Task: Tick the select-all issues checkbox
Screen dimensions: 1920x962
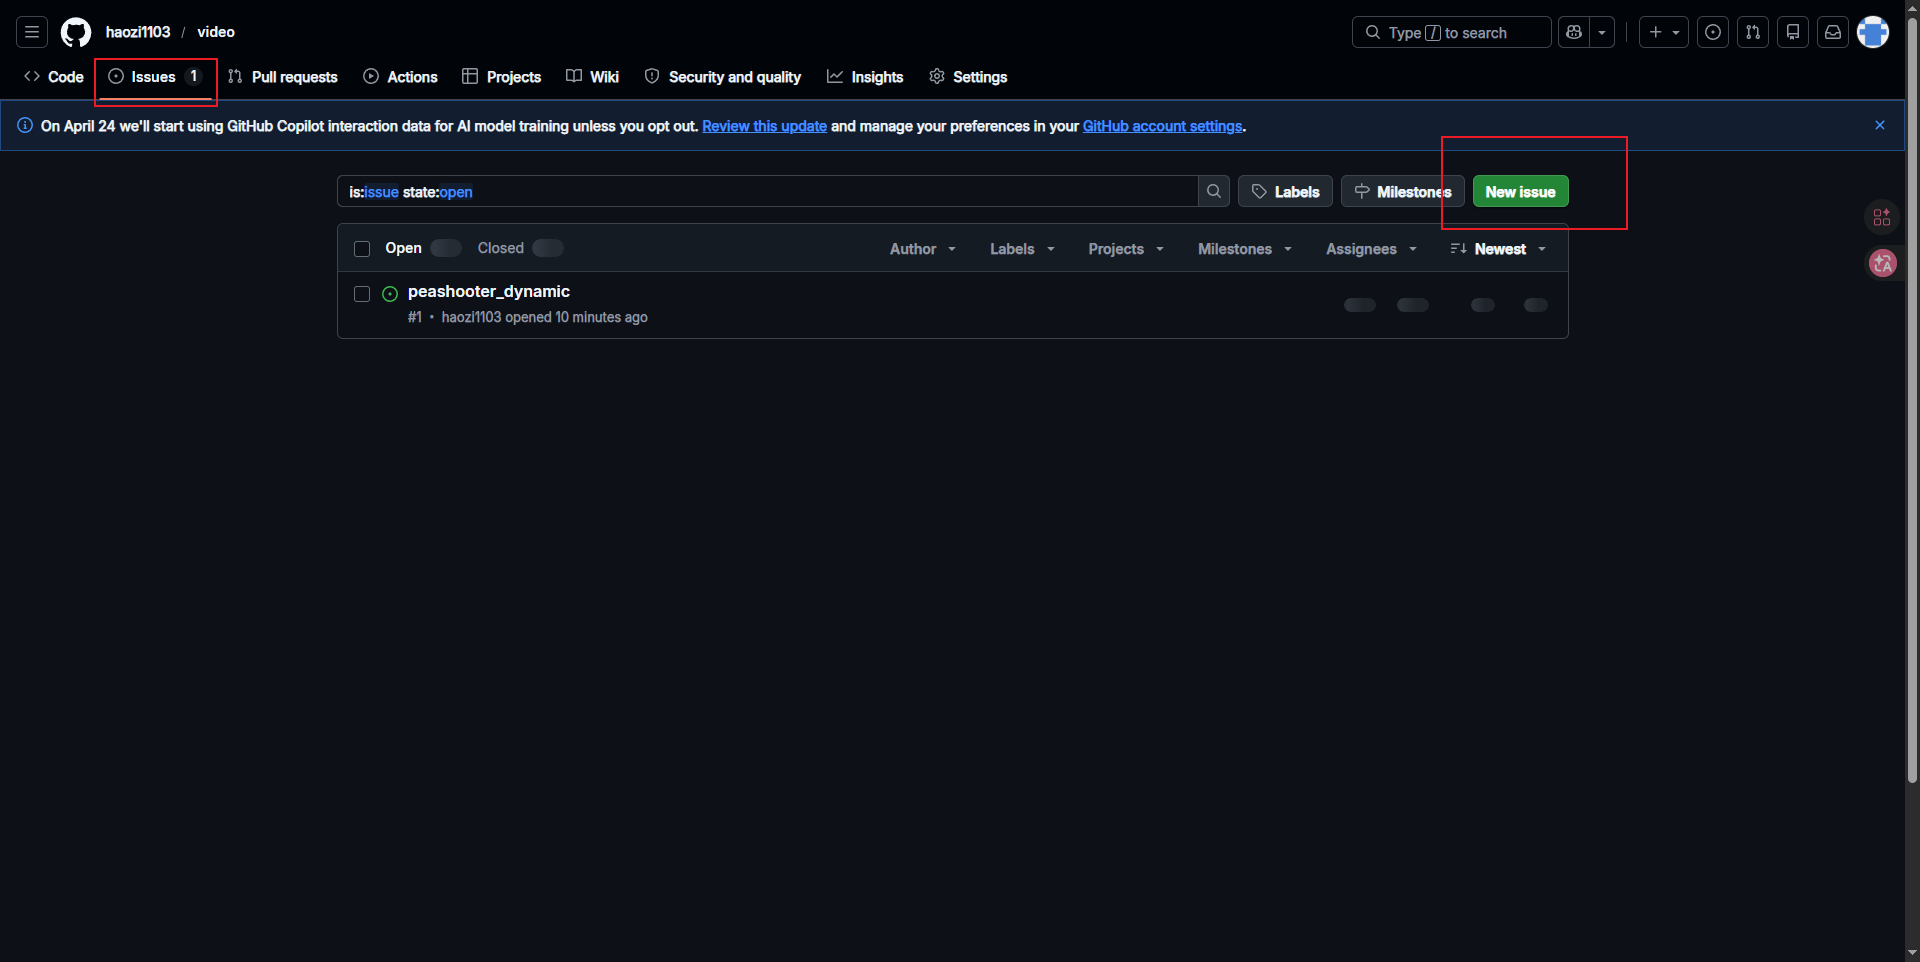Action: (x=362, y=249)
